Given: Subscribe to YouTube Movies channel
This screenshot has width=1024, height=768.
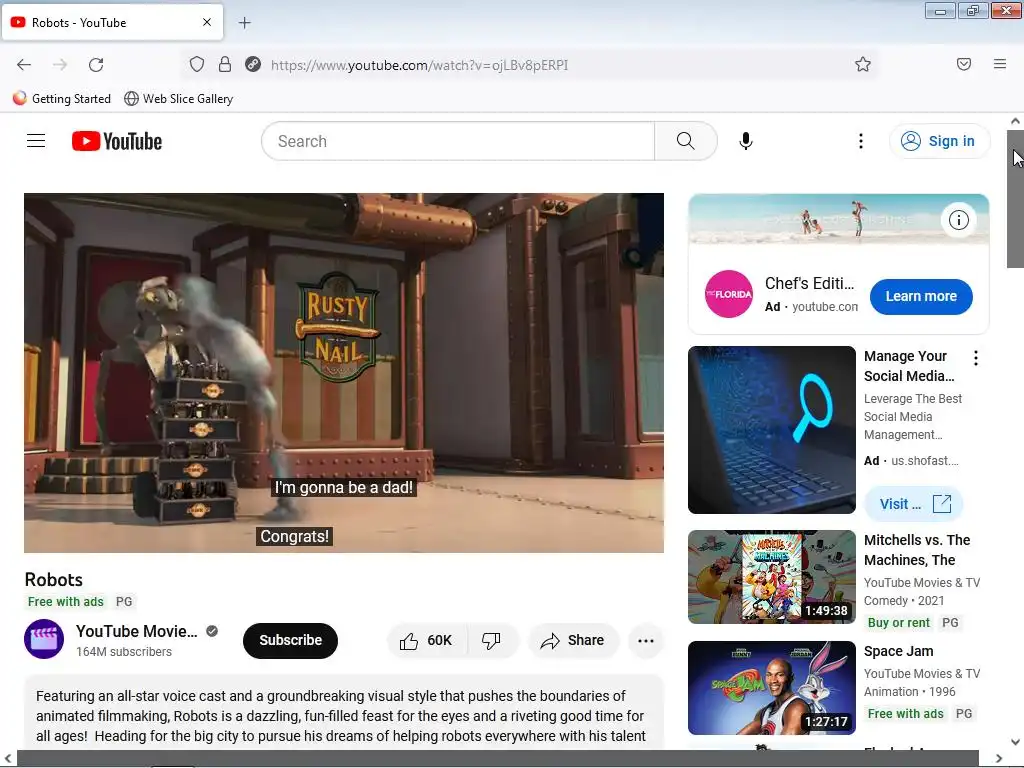Looking at the screenshot, I should (291, 641).
